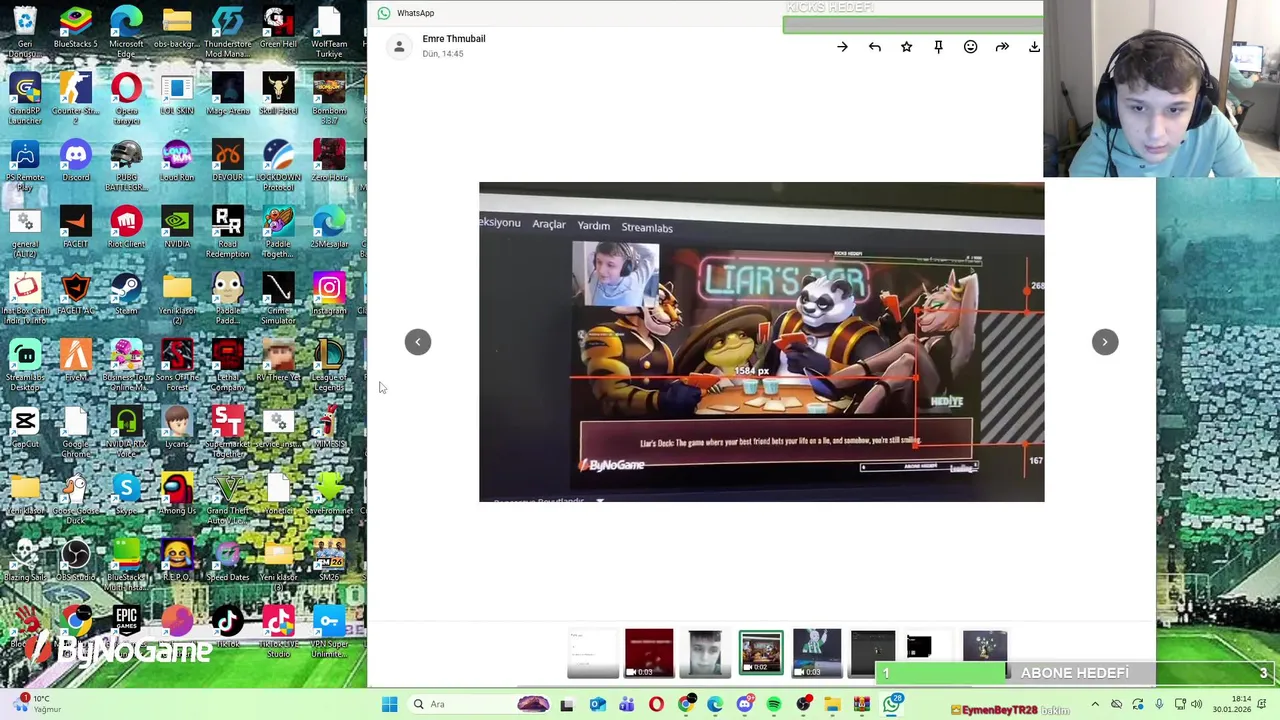This screenshot has width=1280, height=720.
Task: Open the emoji reaction smiley icon
Action: (970, 47)
